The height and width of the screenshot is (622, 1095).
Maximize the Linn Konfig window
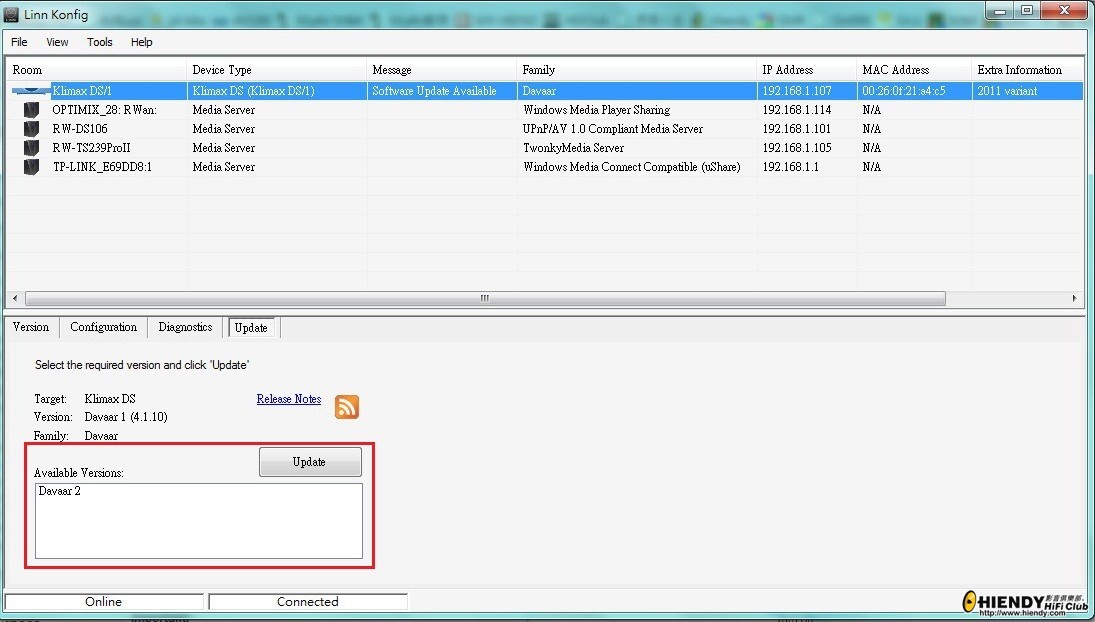[1027, 10]
